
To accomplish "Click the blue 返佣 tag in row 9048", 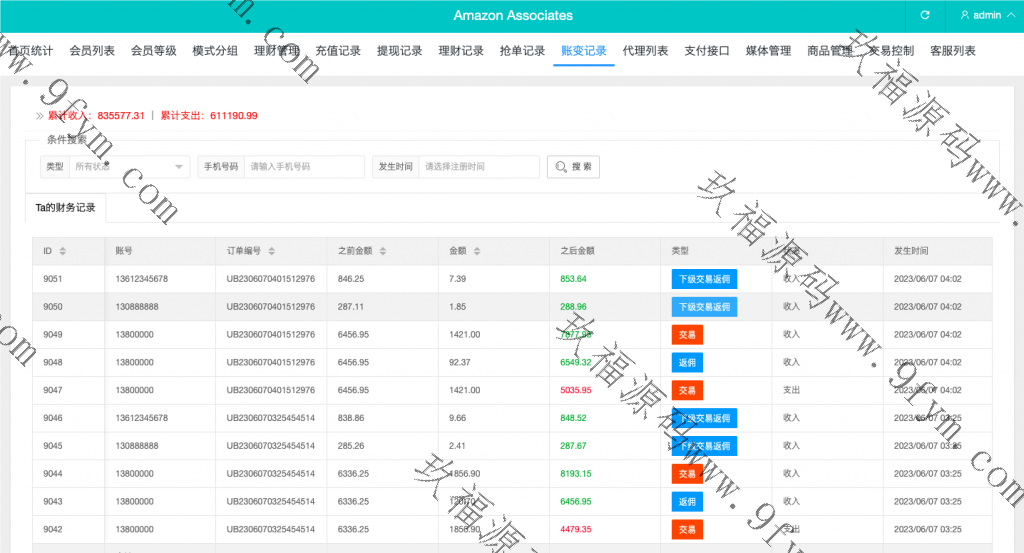I will 687,362.
